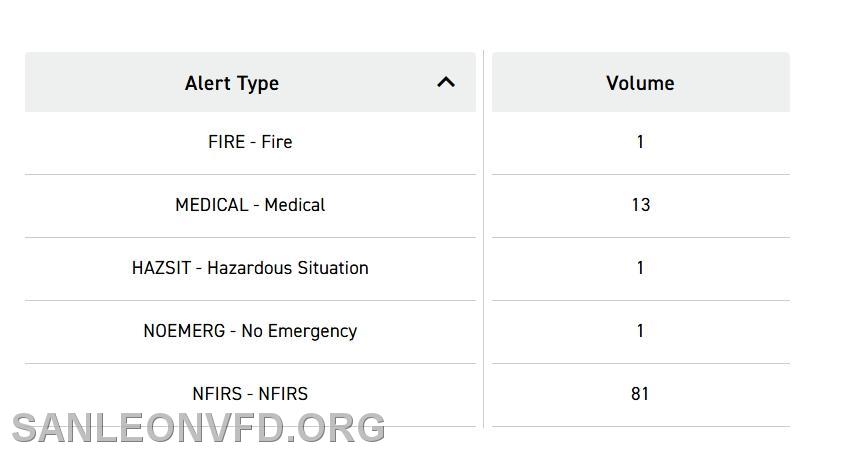
Task: Select the FIRE - Fire row
Action: (250, 143)
